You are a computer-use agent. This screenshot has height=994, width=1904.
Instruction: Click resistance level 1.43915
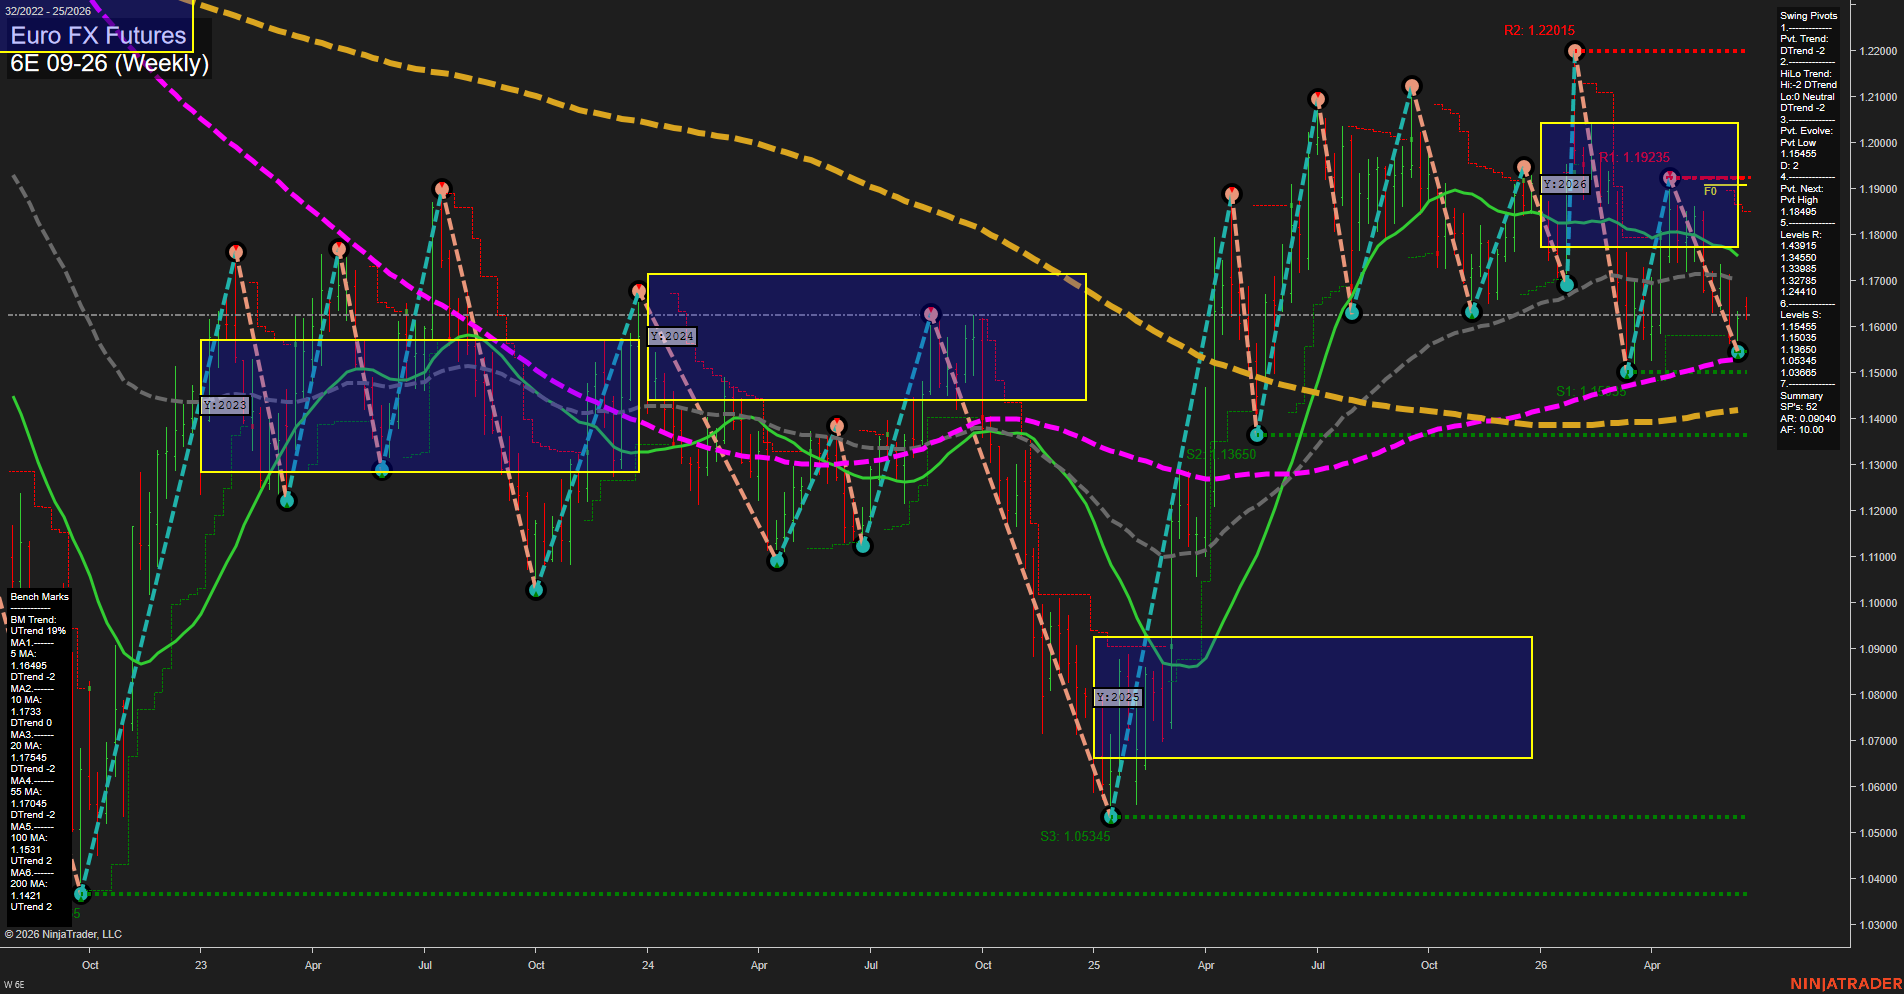pyautogui.click(x=1798, y=246)
